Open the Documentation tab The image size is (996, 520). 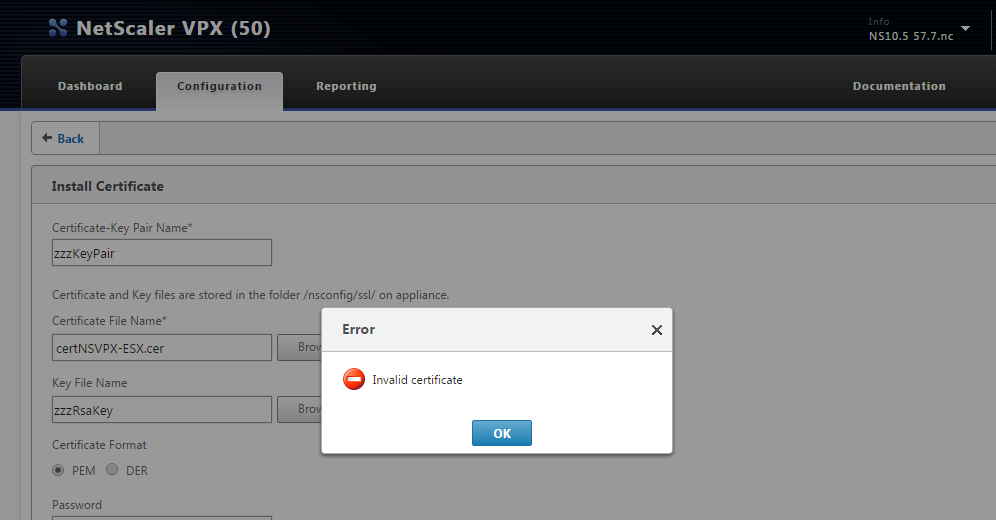click(898, 86)
